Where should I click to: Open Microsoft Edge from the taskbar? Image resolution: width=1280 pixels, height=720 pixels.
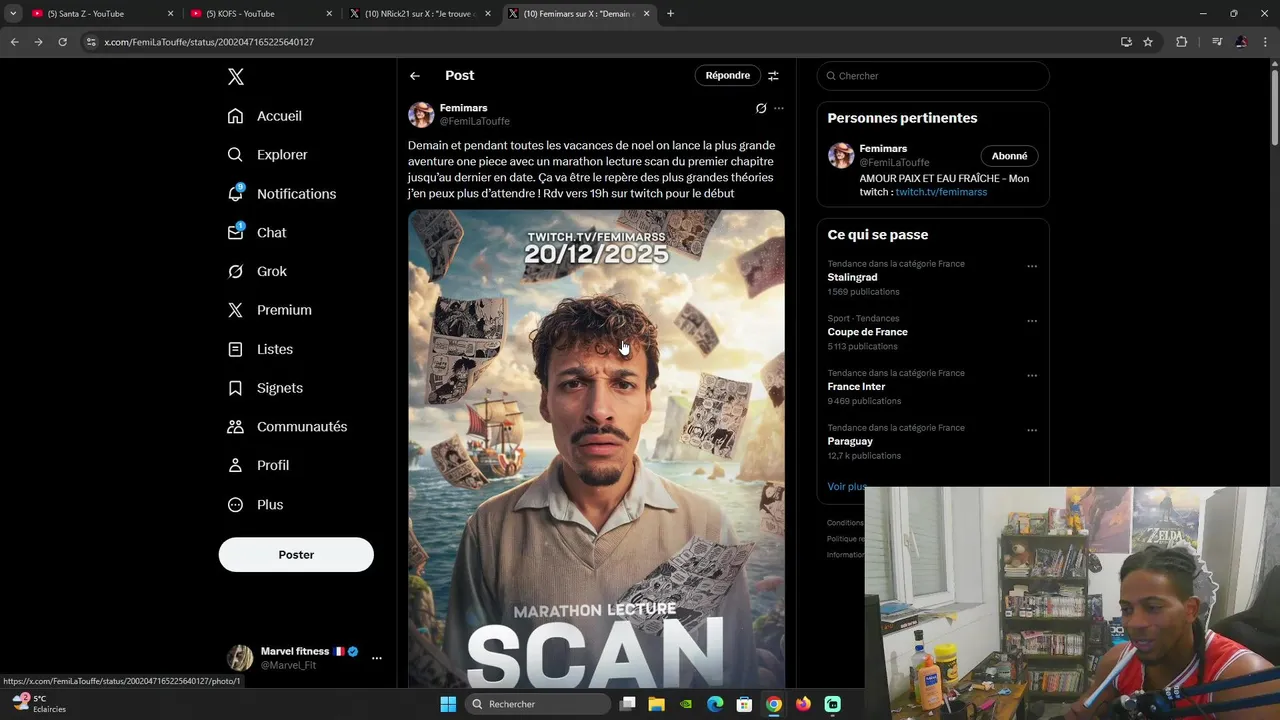pyautogui.click(x=715, y=704)
